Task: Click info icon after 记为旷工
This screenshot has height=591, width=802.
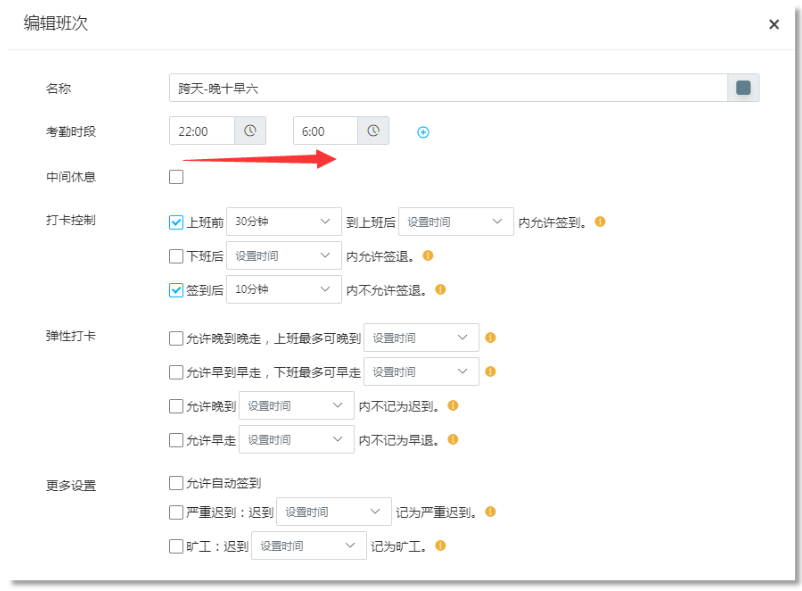Action: (x=440, y=546)
